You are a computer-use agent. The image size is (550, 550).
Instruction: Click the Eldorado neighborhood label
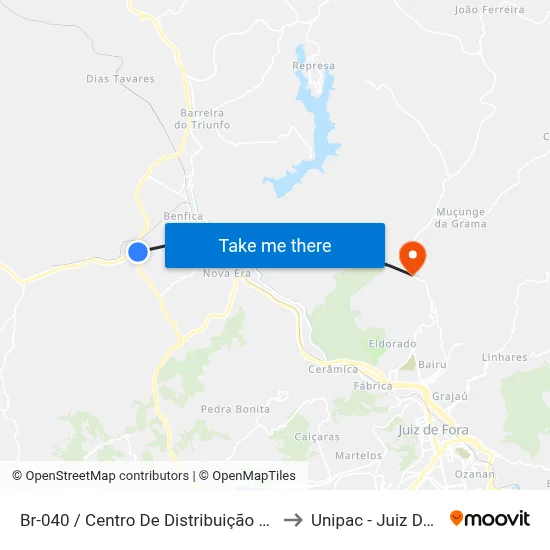[393, 343]
